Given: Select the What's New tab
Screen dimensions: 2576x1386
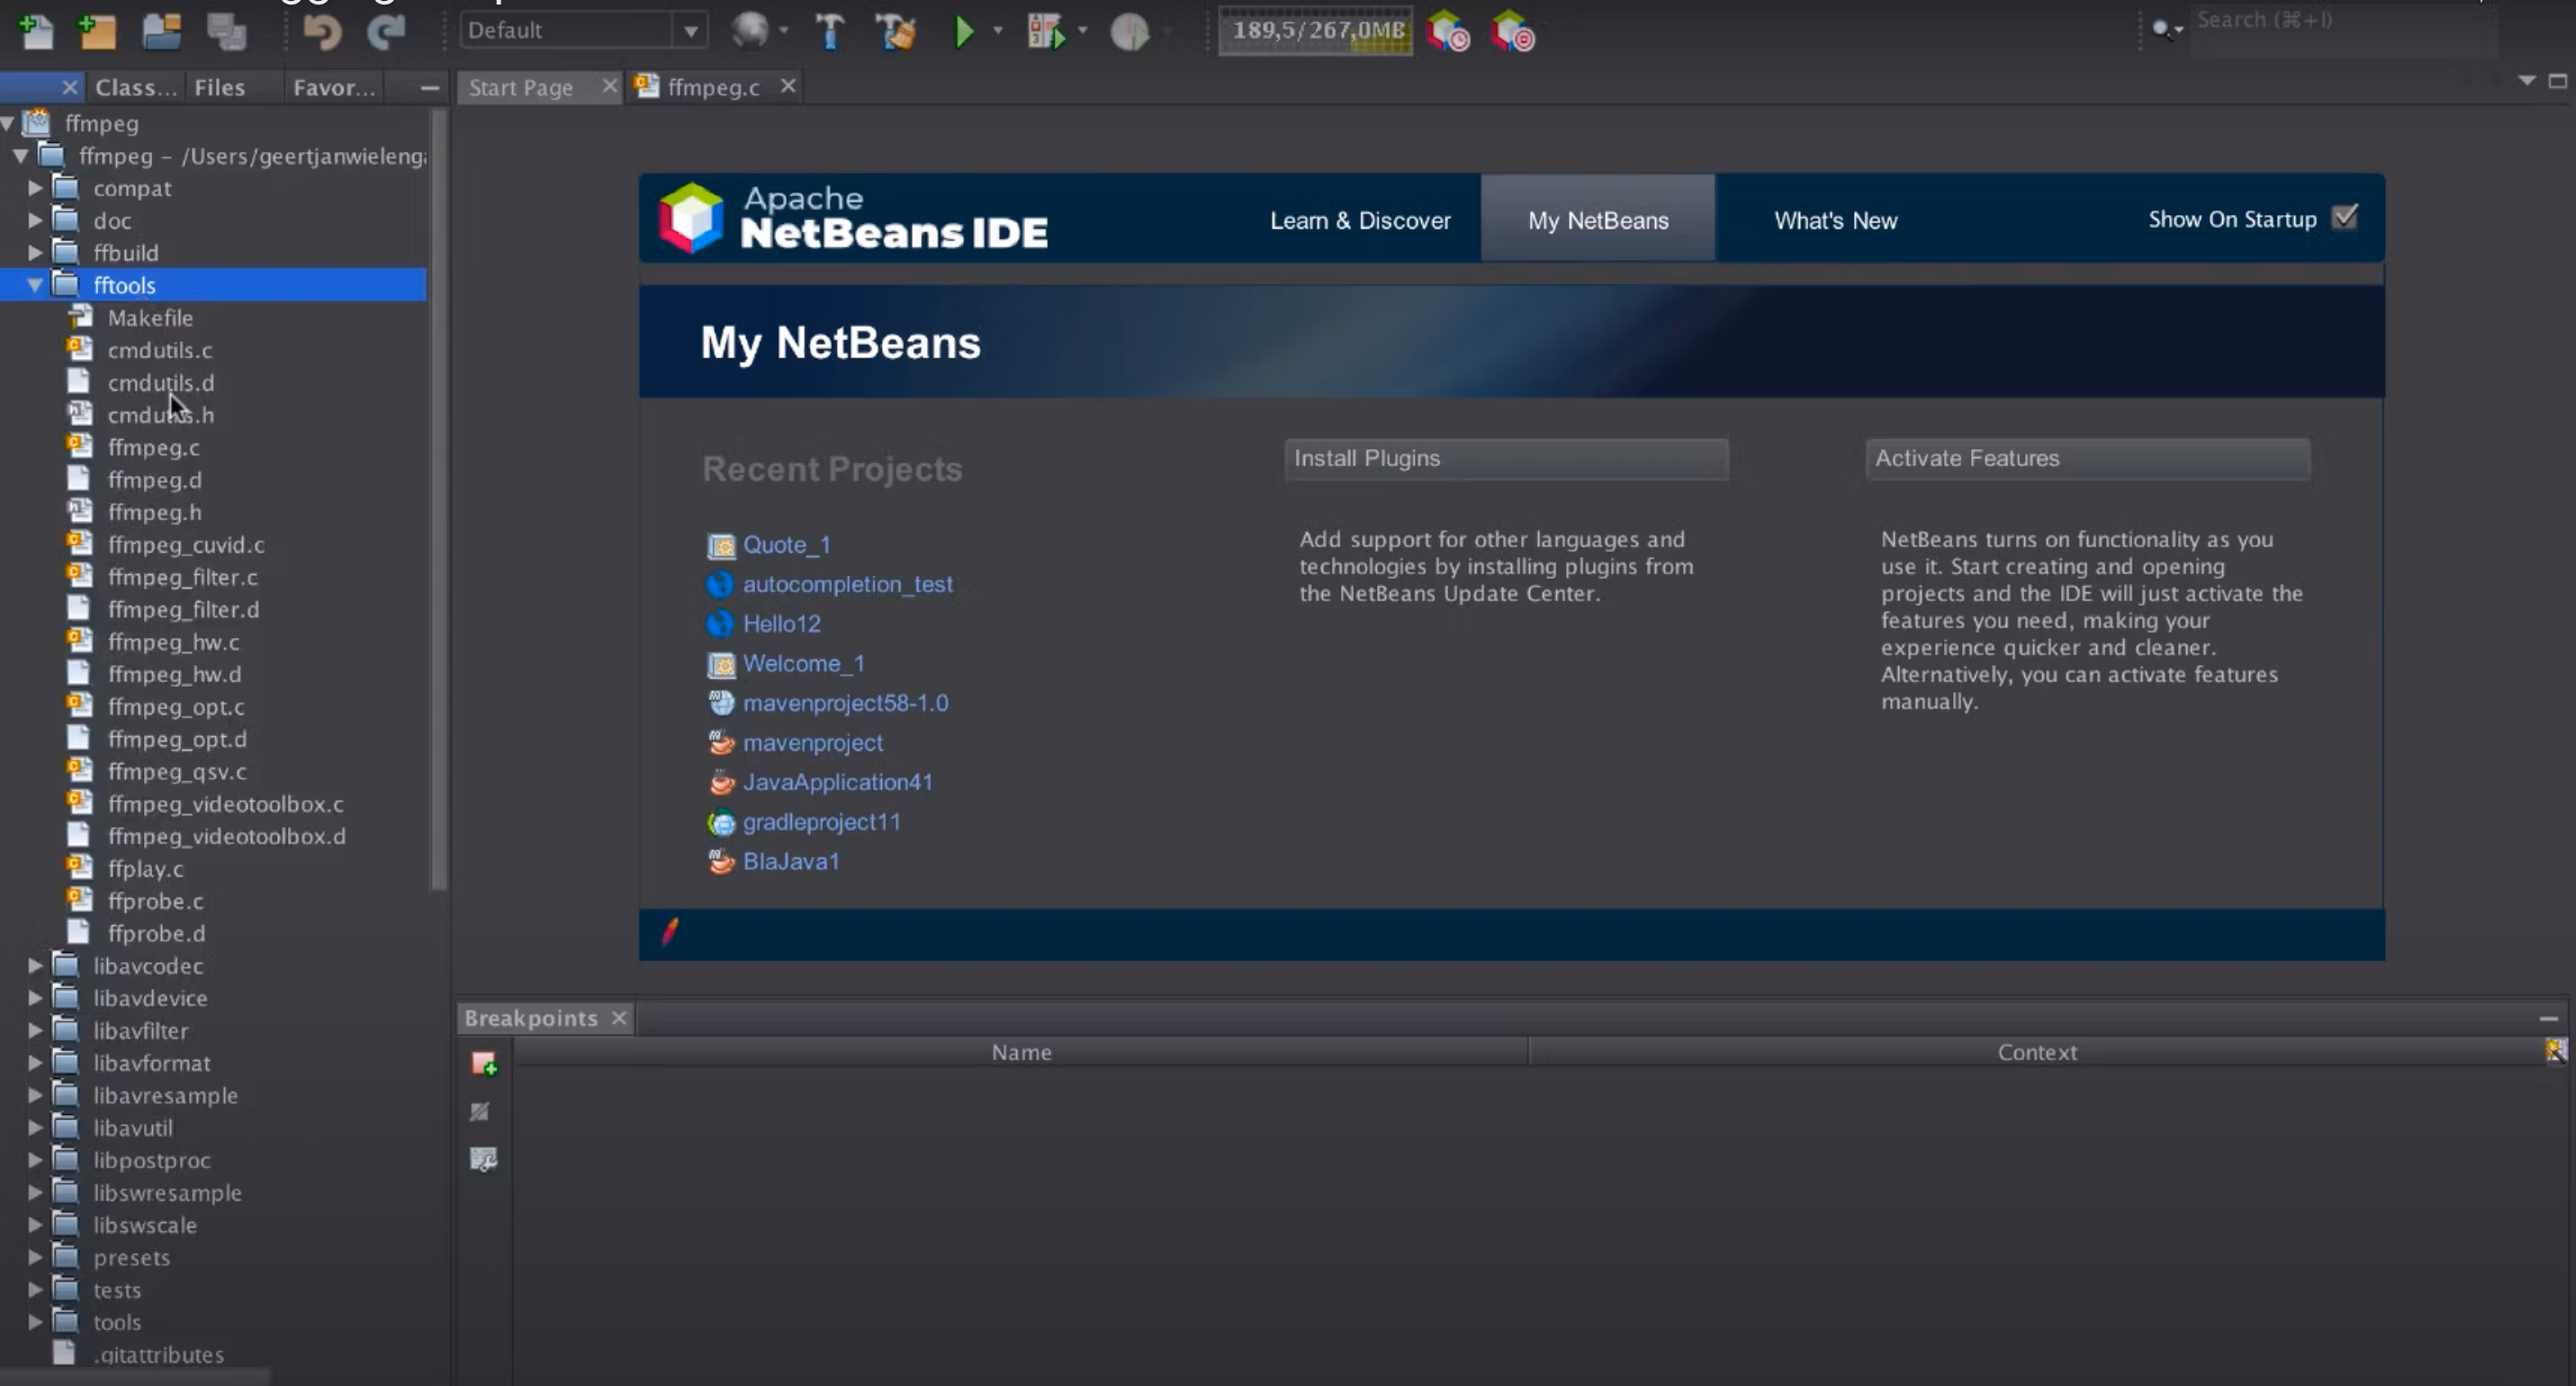Looking at the screenshot, I should point(1836,220).
